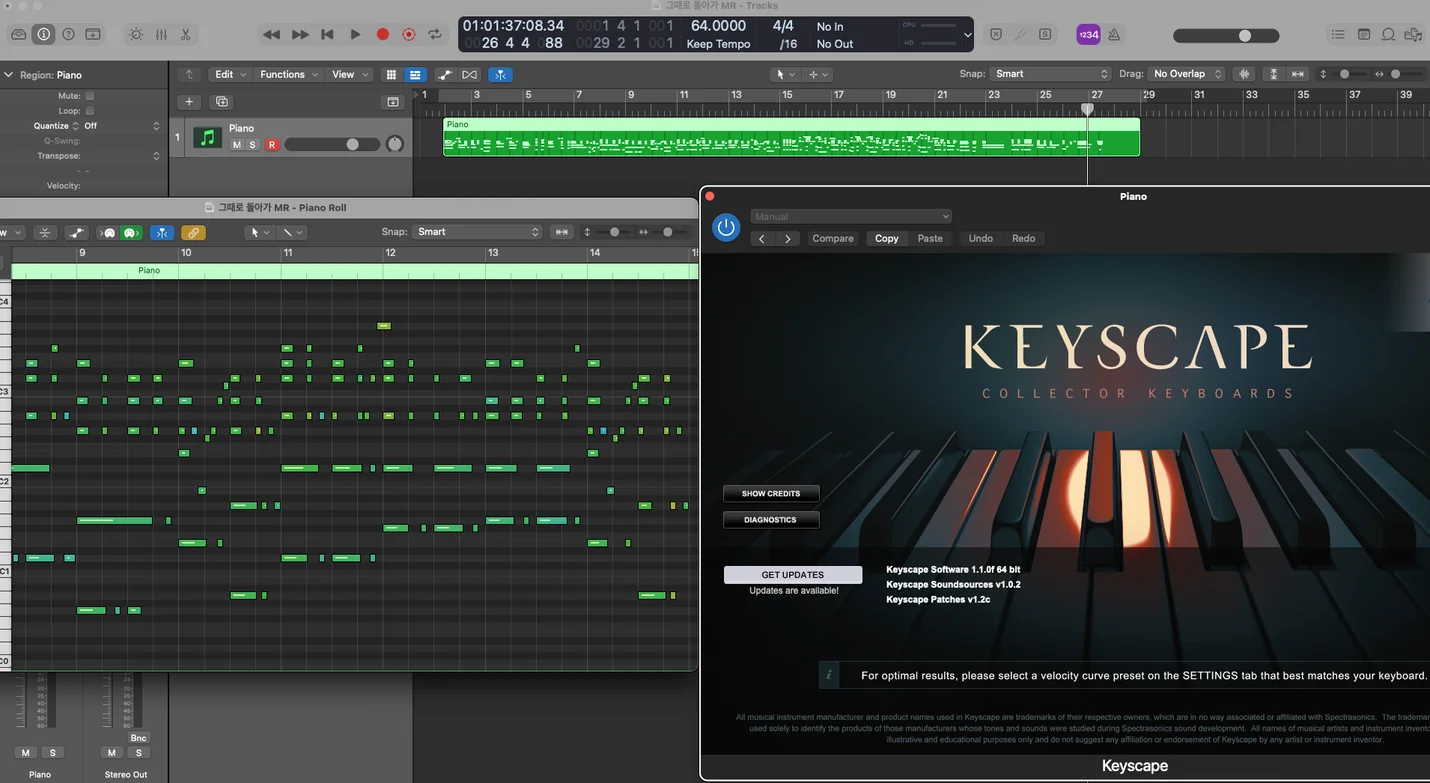Screen dimensions: 1430x783
Task: Open Quick Help question mark icon
Action: [68, 34]
